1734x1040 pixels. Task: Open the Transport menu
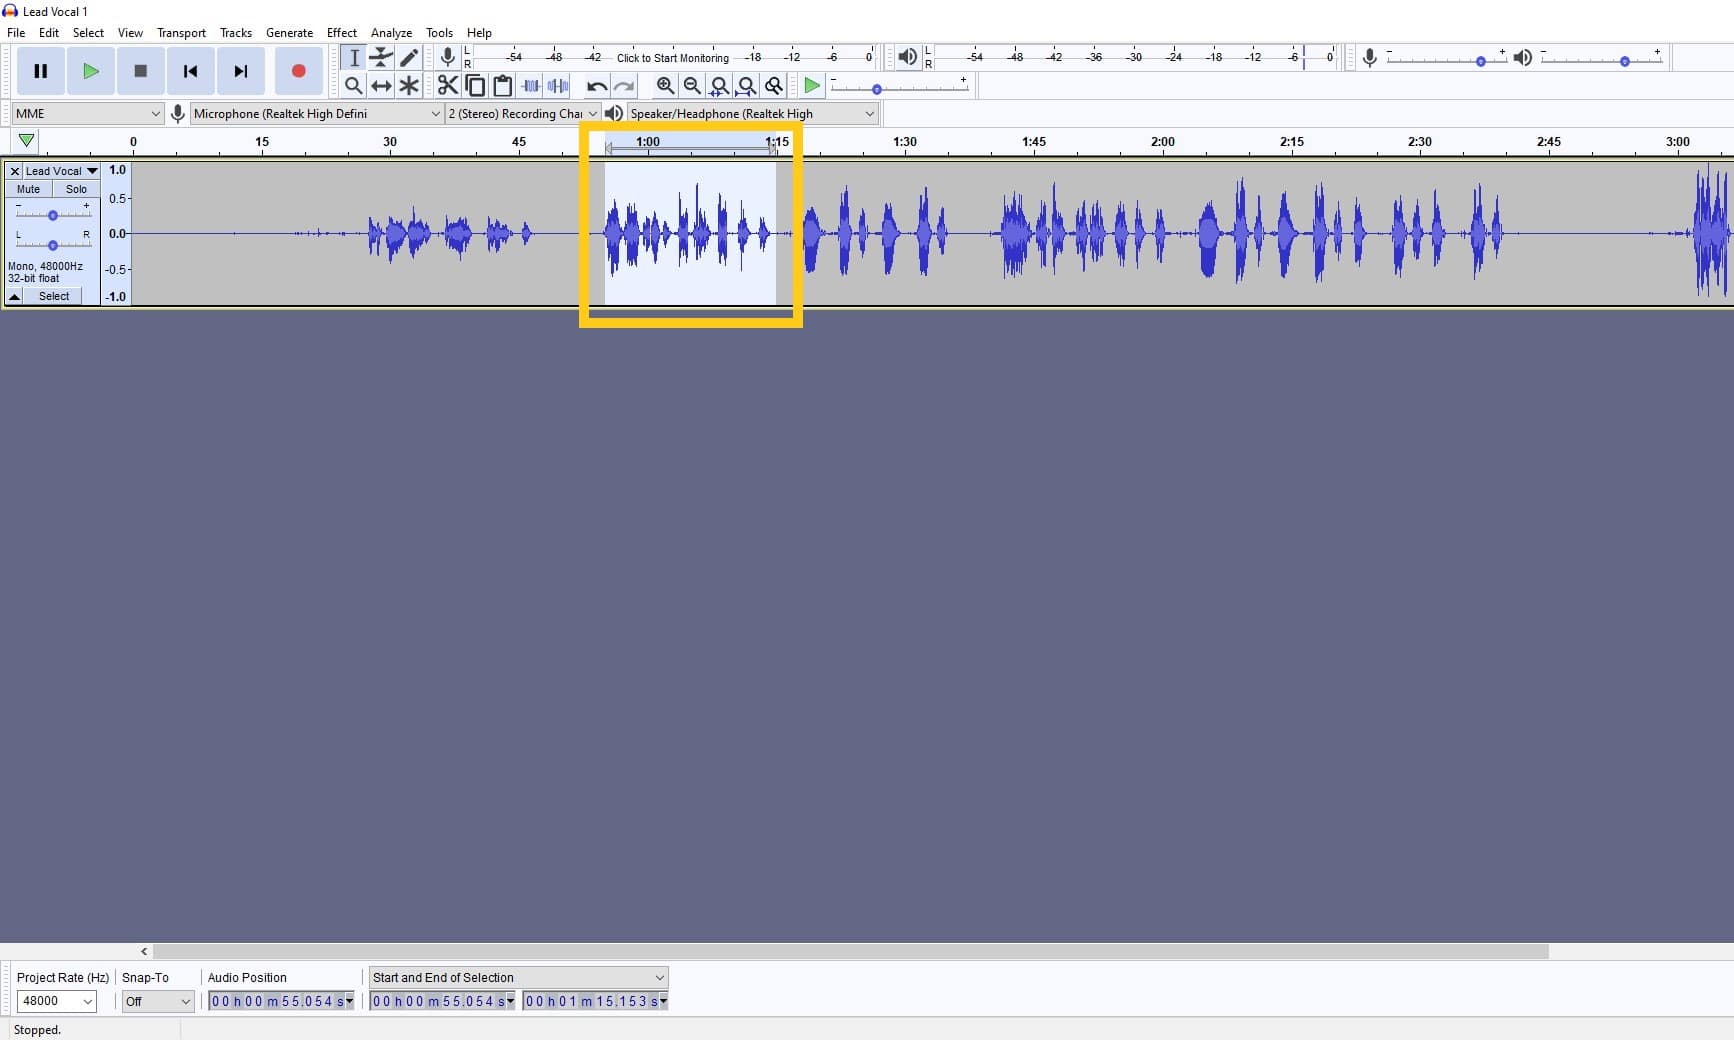[x=180, y=32]
